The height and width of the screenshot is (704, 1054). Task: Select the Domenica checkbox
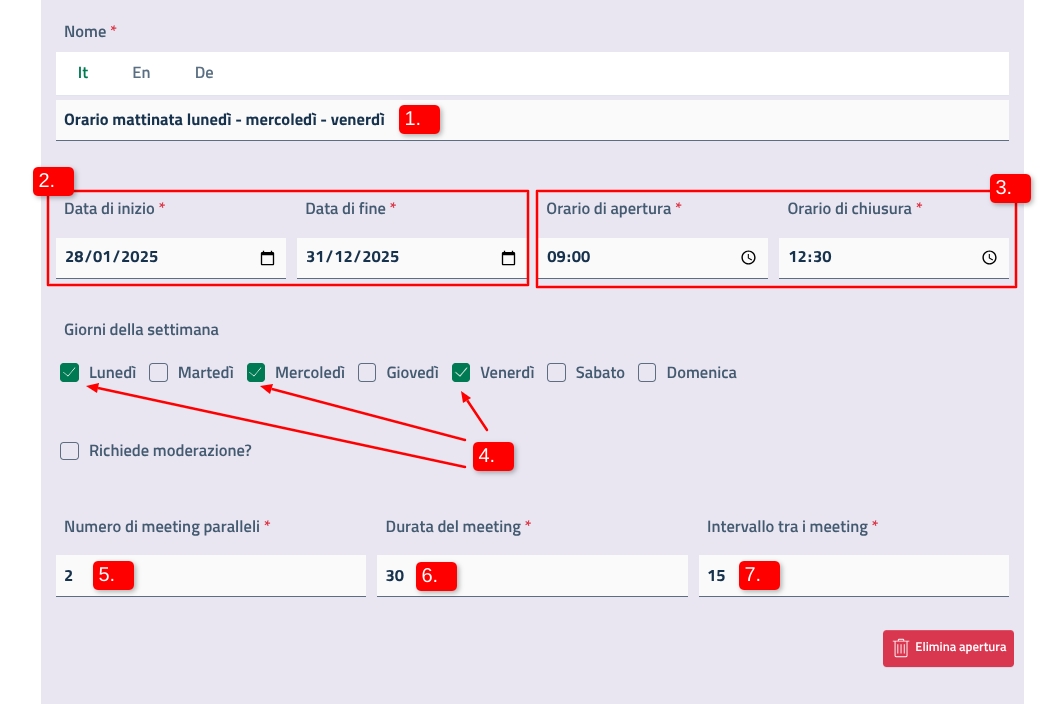(647, 373)
